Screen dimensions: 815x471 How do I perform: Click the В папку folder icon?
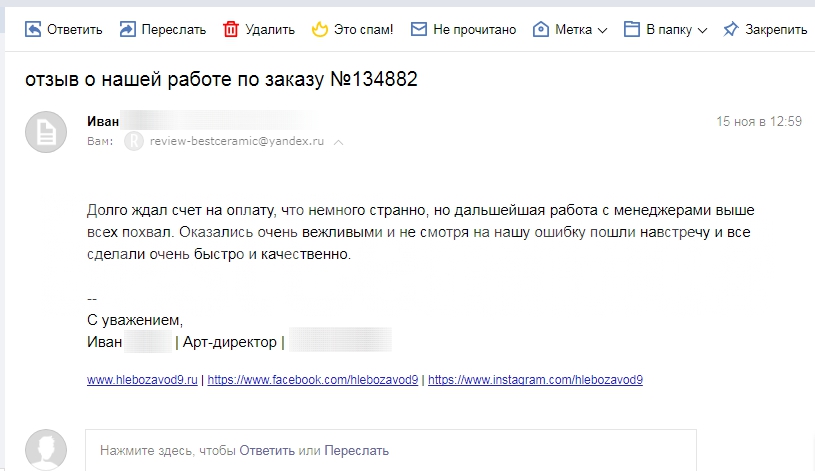[632, 29]
